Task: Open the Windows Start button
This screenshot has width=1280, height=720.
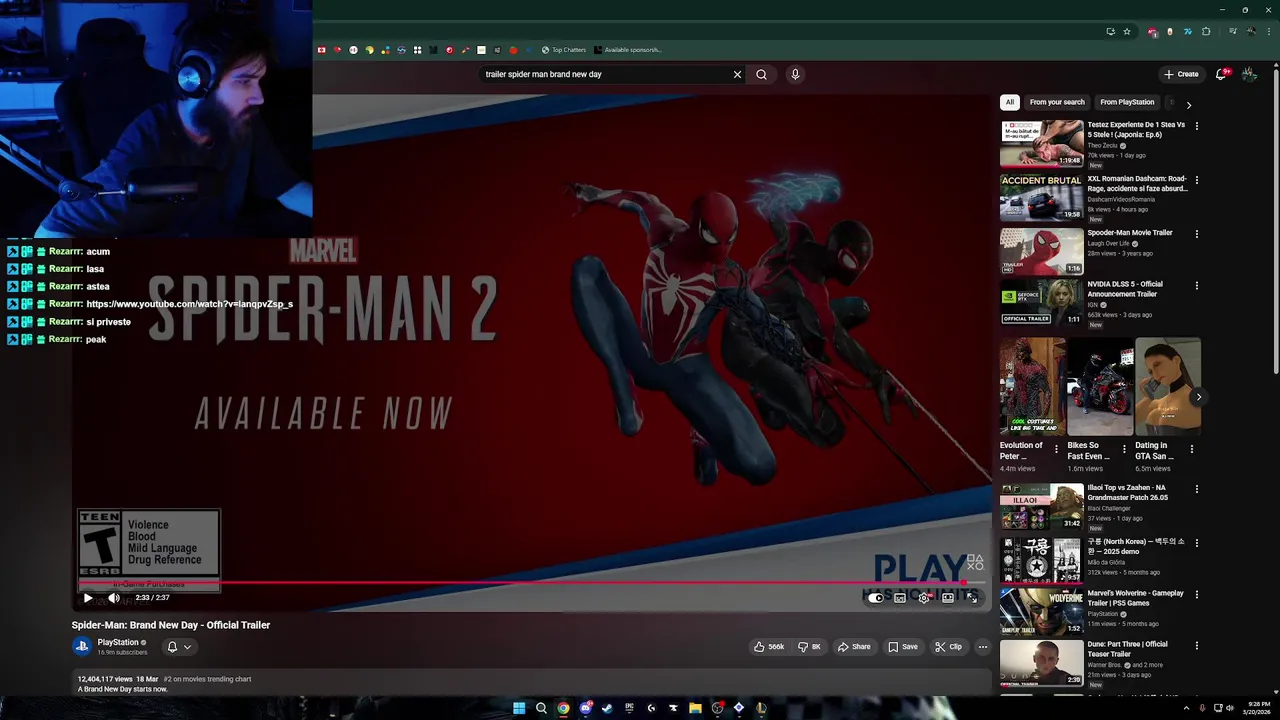Action: coord(519,708)
